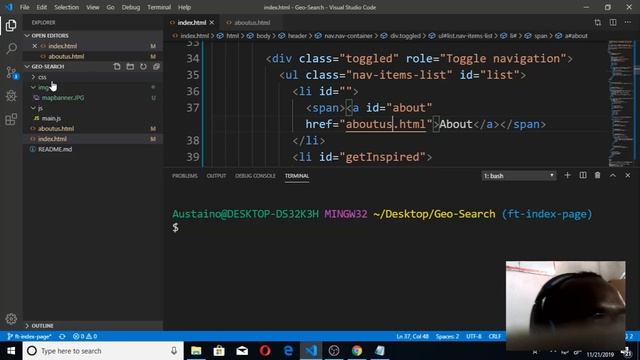Image resolution: width=640 pixels, height=360 pixels.
Task: Open Windows Start menu
Action: (x=11, y=351)
